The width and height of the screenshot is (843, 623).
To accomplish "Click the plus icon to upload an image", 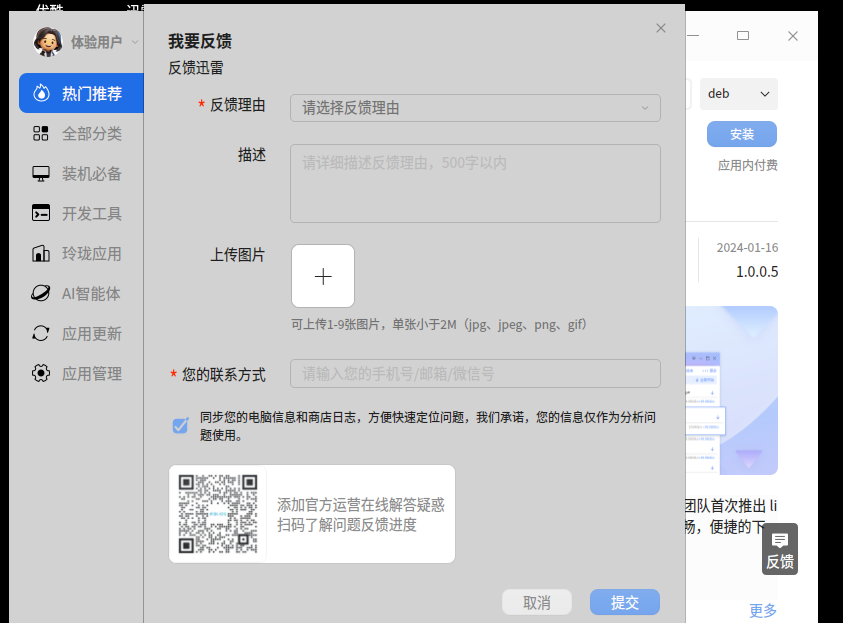I will tap(323, 276).
